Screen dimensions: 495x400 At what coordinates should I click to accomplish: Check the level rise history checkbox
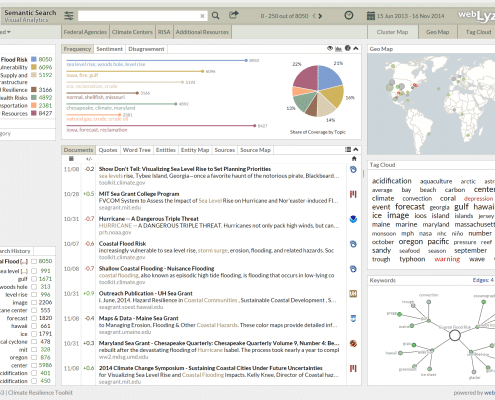[x=34, y=295]
